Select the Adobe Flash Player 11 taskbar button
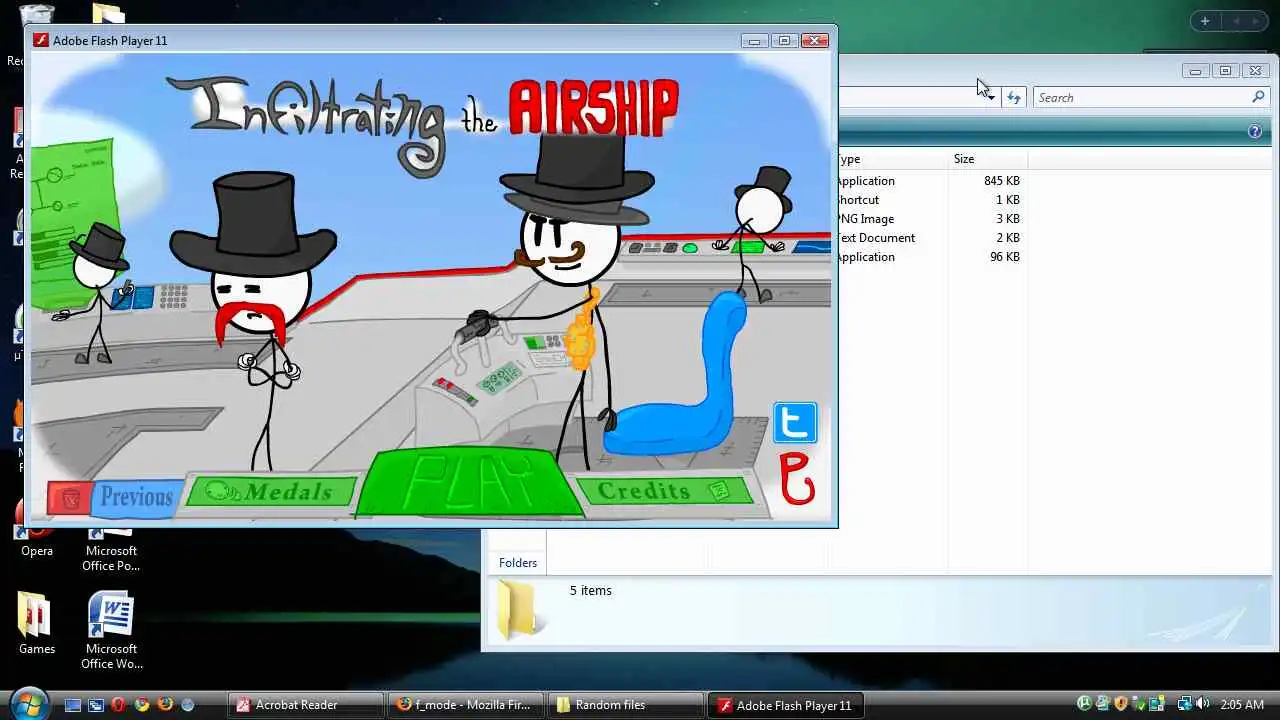This screenshot has height=720, width=1280. 785,705
